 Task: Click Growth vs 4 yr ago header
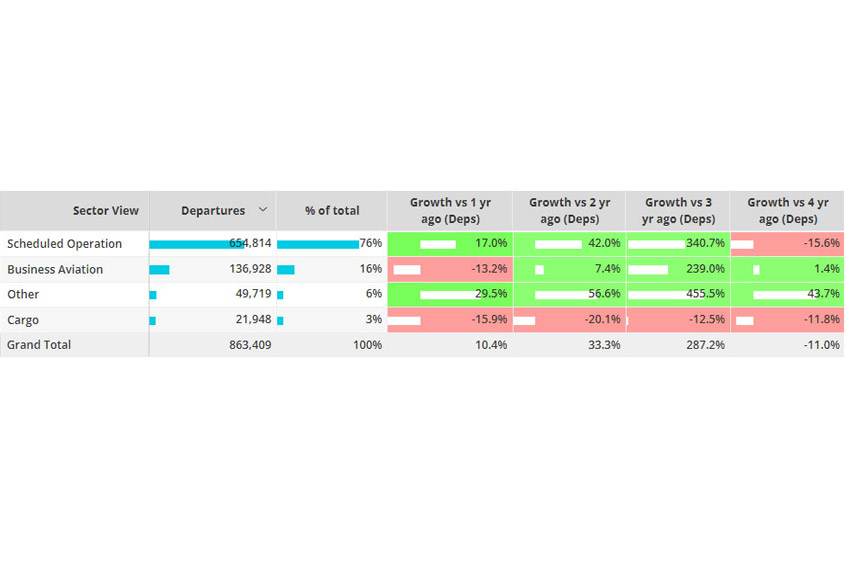click(787, 211)
